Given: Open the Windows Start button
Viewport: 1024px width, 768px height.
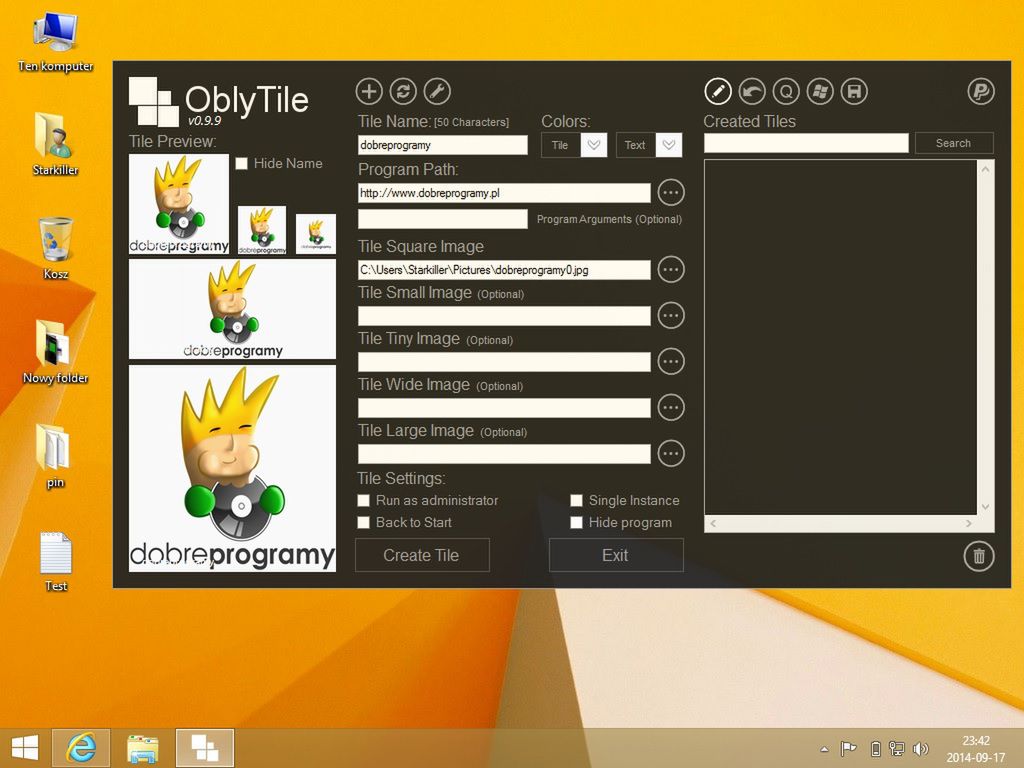Looking at the screenshot, I should click(25, 748).
